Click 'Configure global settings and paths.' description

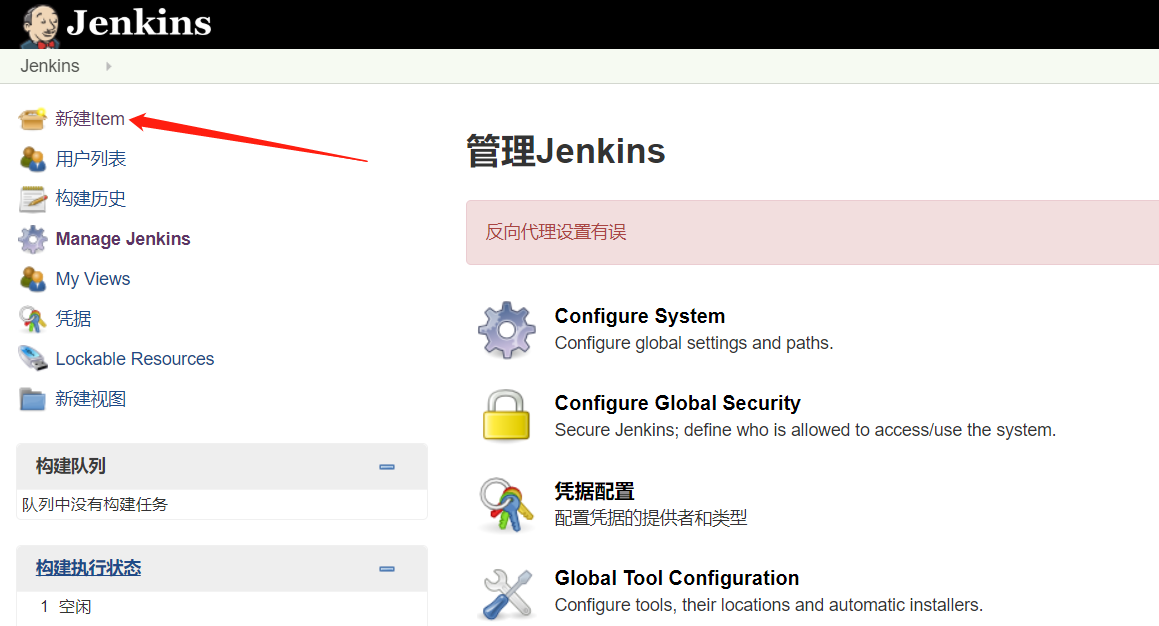pos(693,343)
